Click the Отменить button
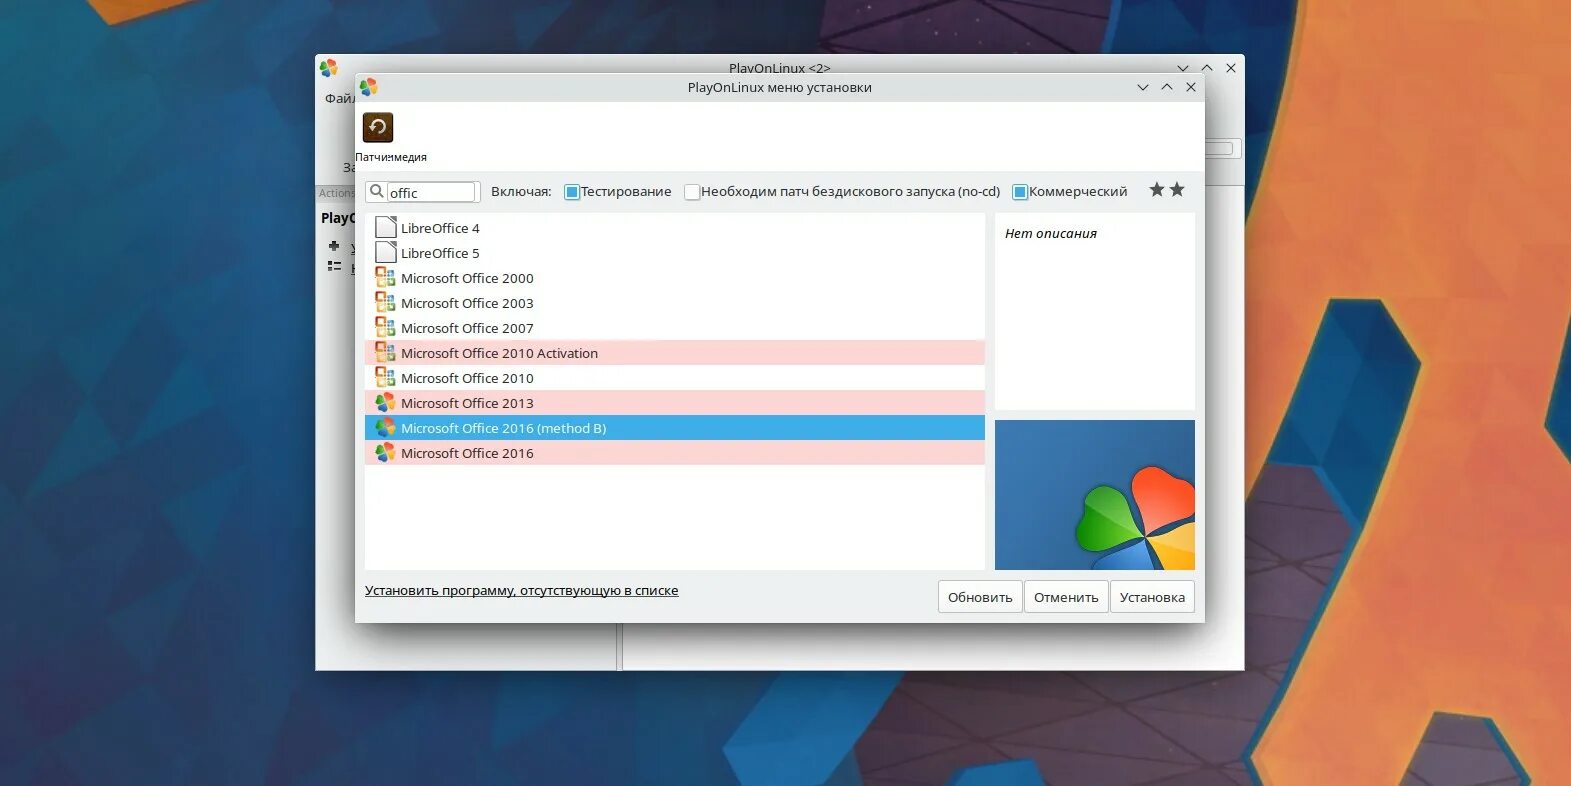1571x786 pixels. pyautogui.click(x=1066, y=597)
